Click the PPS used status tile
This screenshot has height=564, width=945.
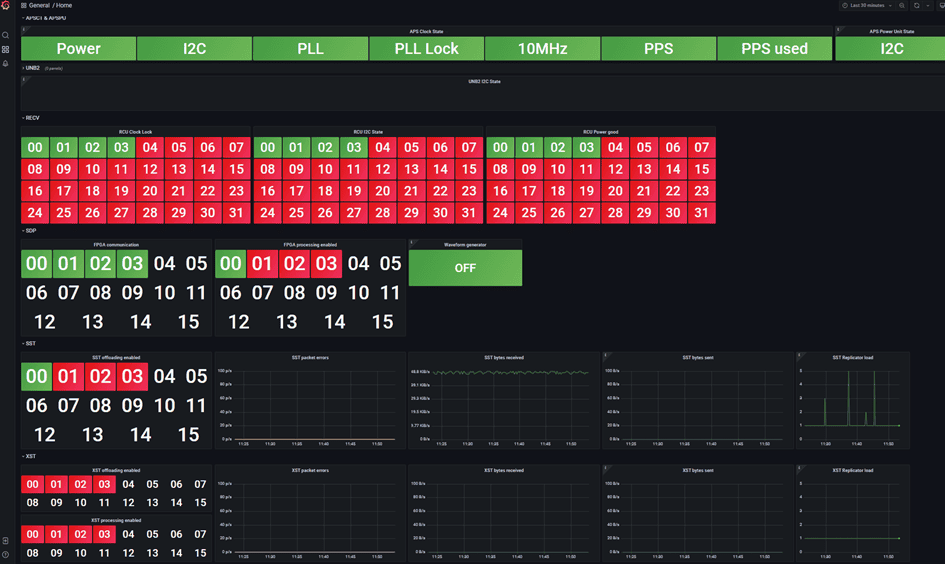[x=774, y=49]
